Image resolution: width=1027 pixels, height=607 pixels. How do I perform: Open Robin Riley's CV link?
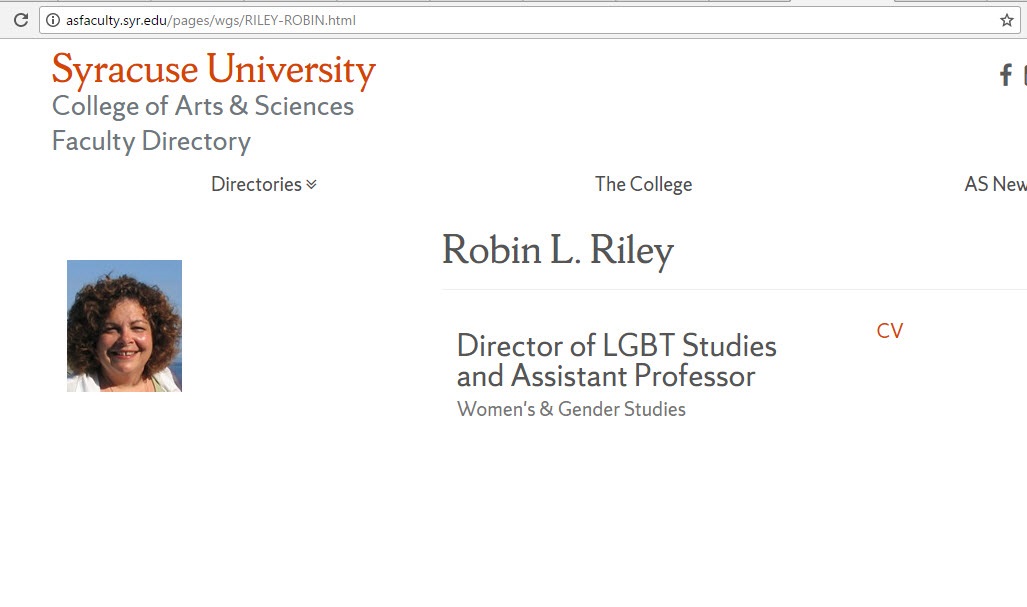(889, 330)
